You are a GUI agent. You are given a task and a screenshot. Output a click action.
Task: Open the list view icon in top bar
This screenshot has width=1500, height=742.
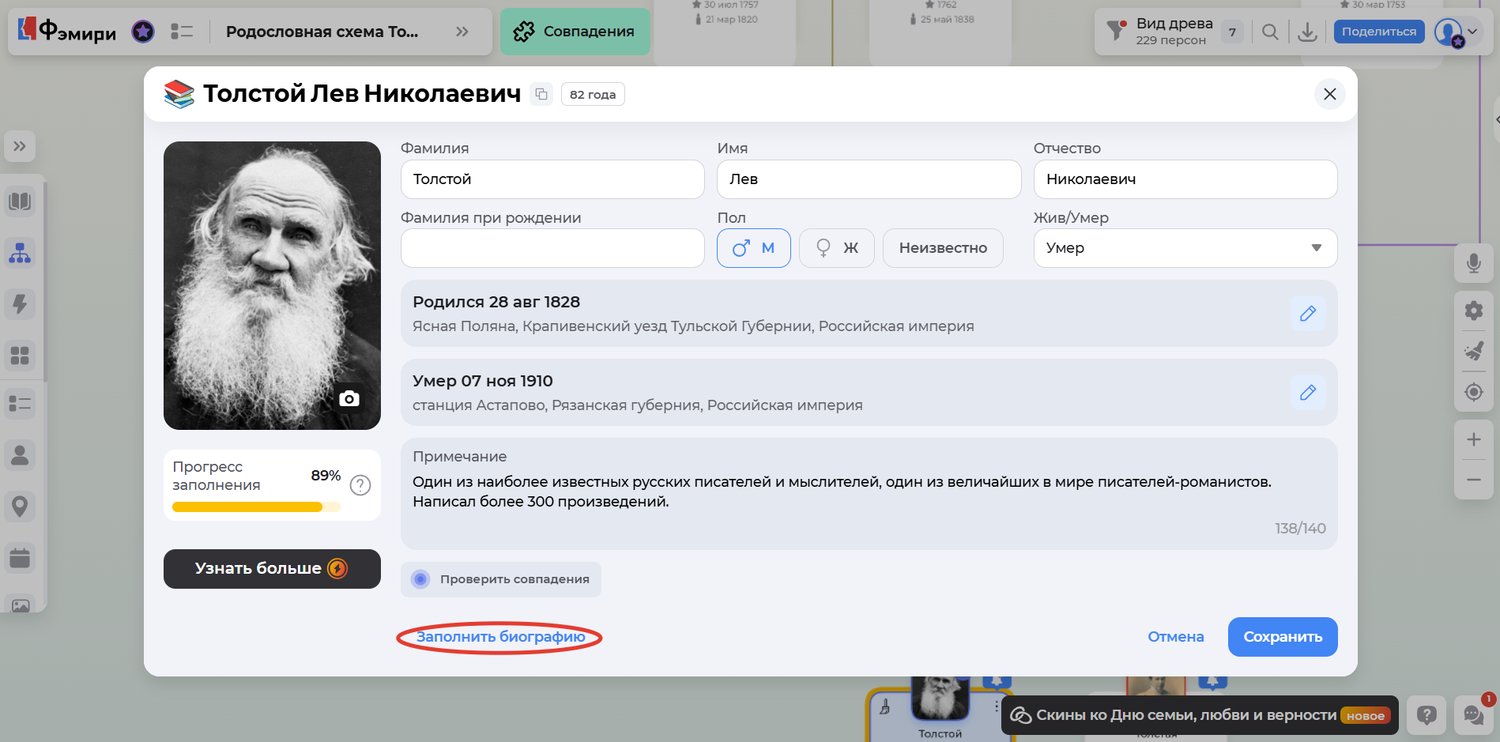tap(181, 32)
